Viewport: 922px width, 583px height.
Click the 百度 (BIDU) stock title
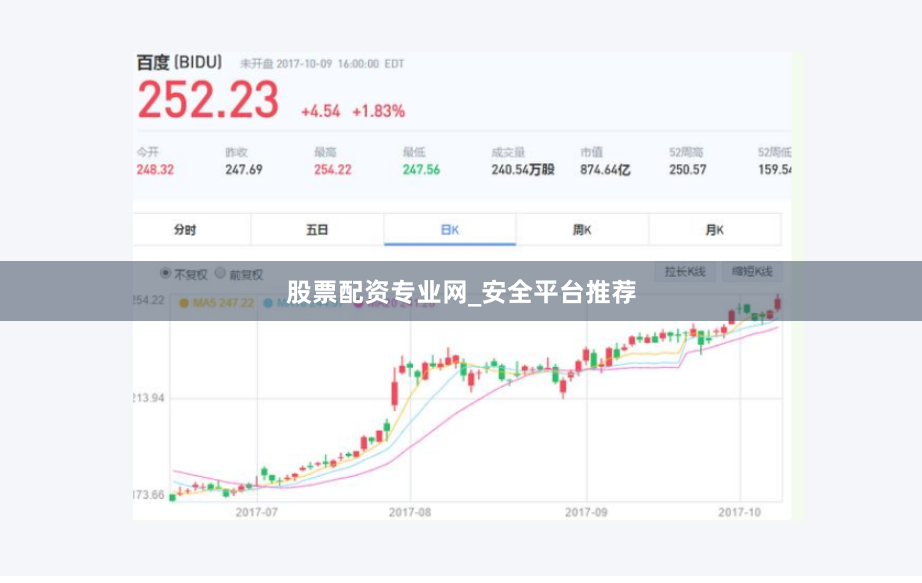(x=179, y=62)
